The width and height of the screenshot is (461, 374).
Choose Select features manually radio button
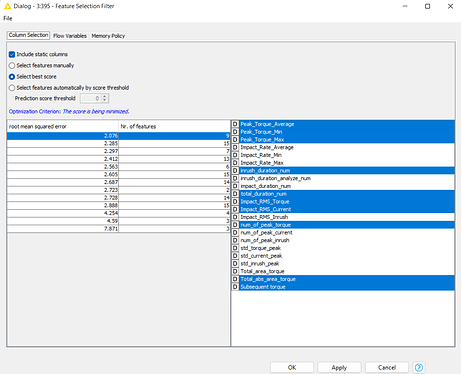(12, 65)
